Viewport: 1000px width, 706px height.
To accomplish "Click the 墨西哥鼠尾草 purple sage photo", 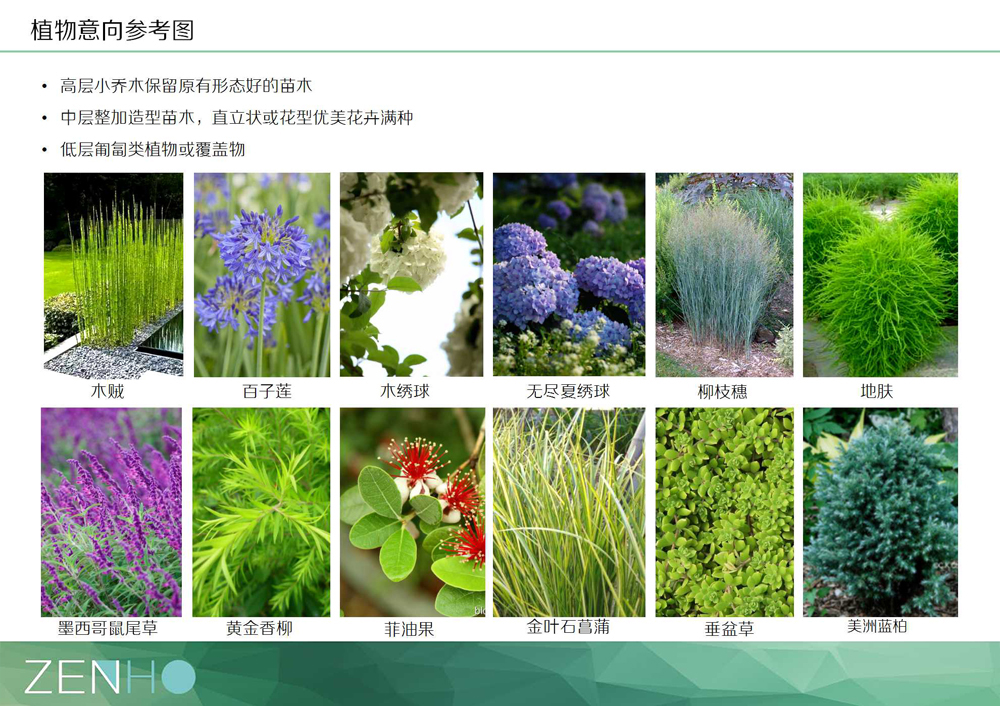I will 111,512.
